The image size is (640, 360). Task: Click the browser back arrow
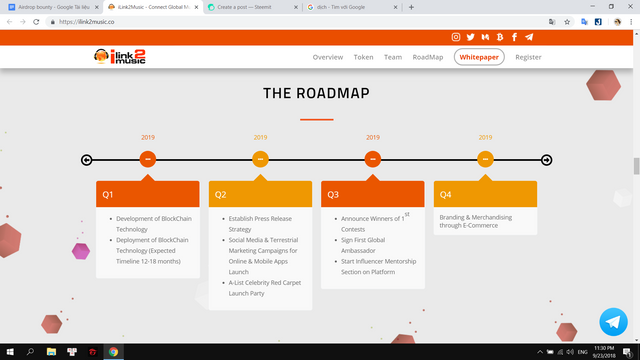(9, 22)
